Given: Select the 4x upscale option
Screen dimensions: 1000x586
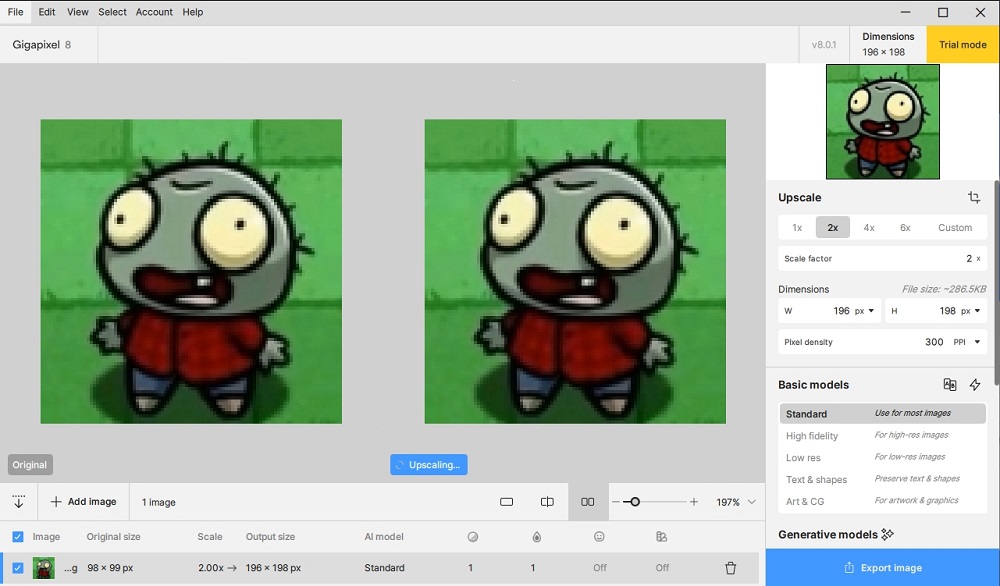Looking at the screenshot, I should tap(869, 228).
